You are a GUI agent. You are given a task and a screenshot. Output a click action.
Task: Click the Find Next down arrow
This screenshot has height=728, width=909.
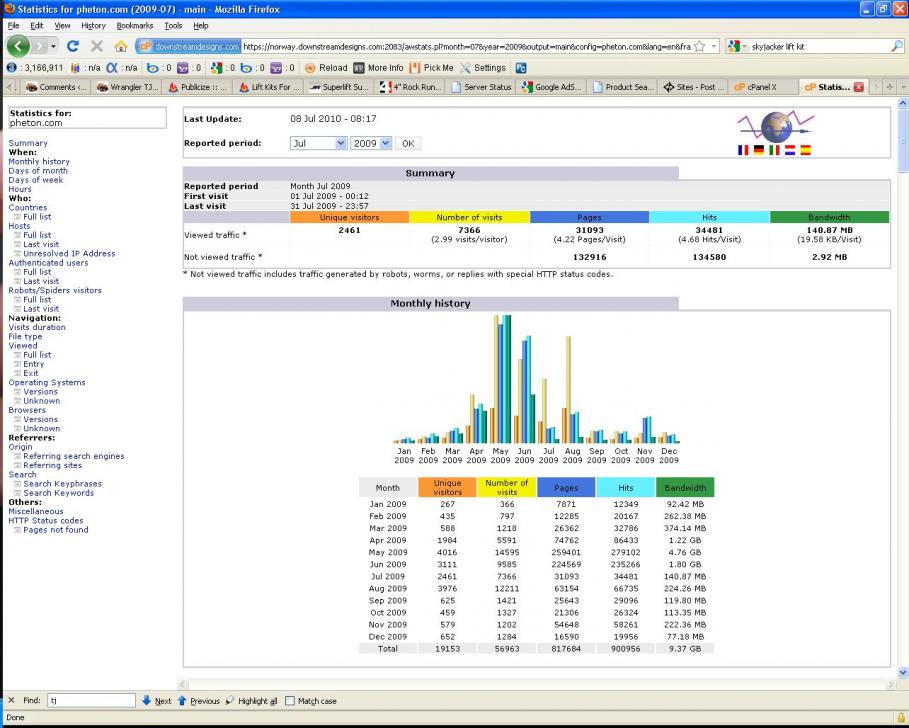[x=147, y=701]
